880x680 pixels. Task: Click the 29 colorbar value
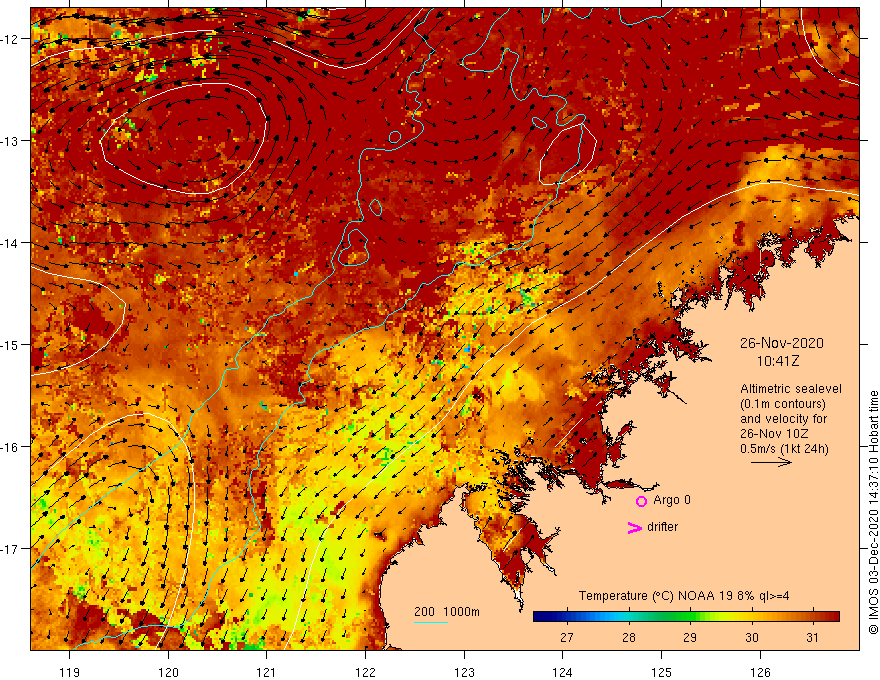[x=690, y=637]
